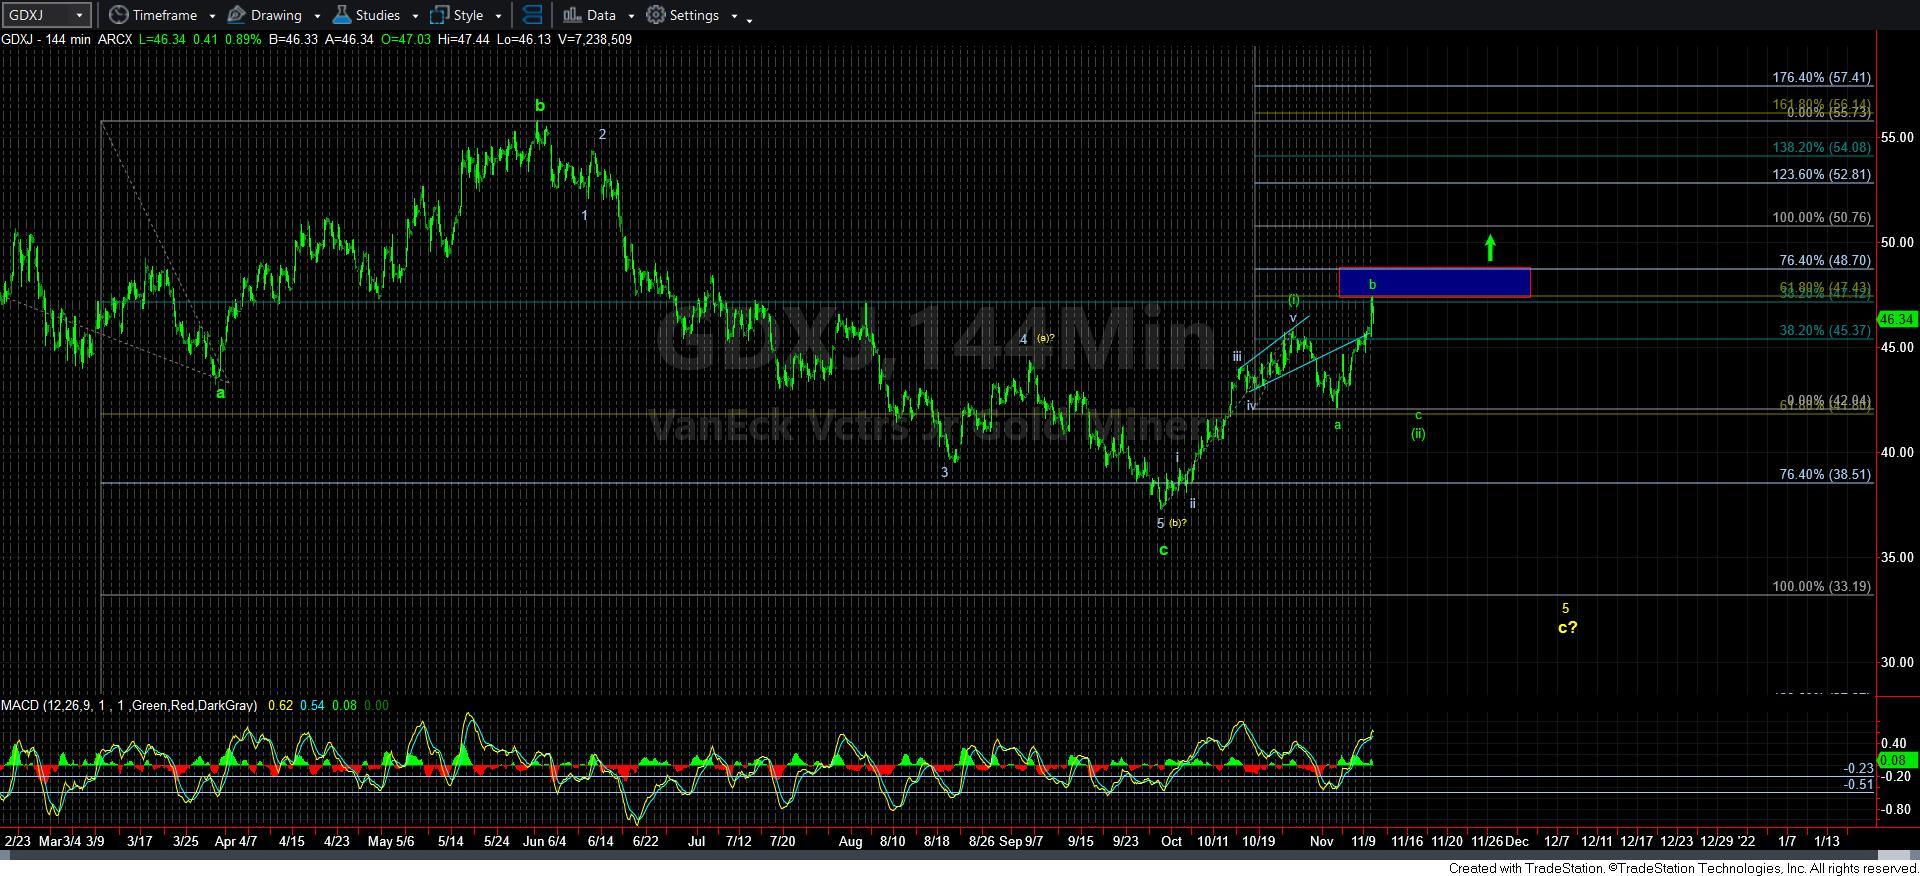
Task: Open the Drawing menu label
Action: [277, 15]
